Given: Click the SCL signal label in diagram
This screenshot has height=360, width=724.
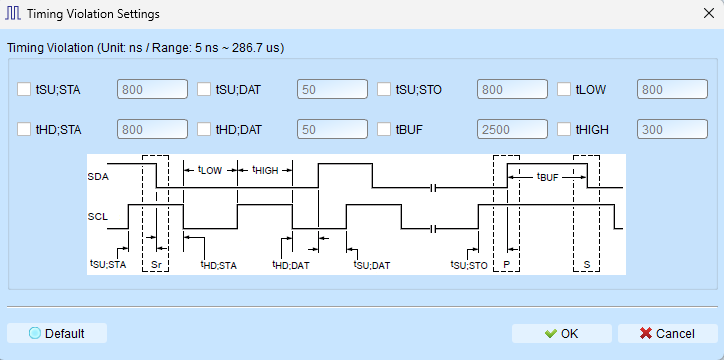Looking at the screenshot, I should coord(97,216).
